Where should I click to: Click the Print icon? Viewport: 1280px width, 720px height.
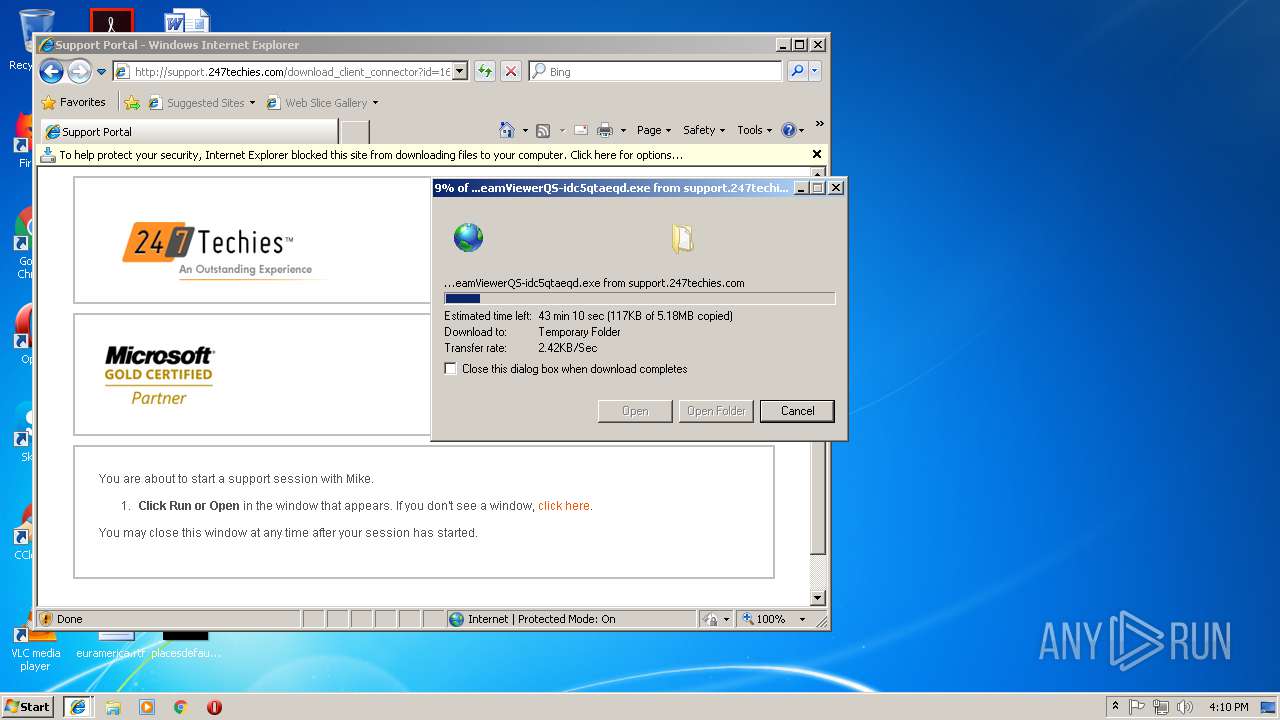(x=605, y=130)
